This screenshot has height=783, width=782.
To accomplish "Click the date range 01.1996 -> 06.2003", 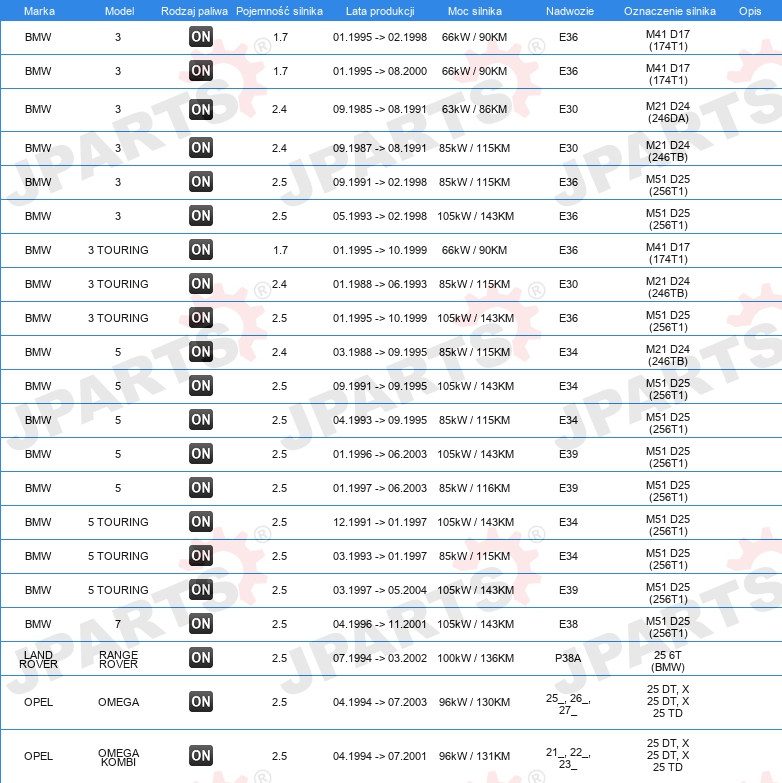I will (x=380, y=454).
